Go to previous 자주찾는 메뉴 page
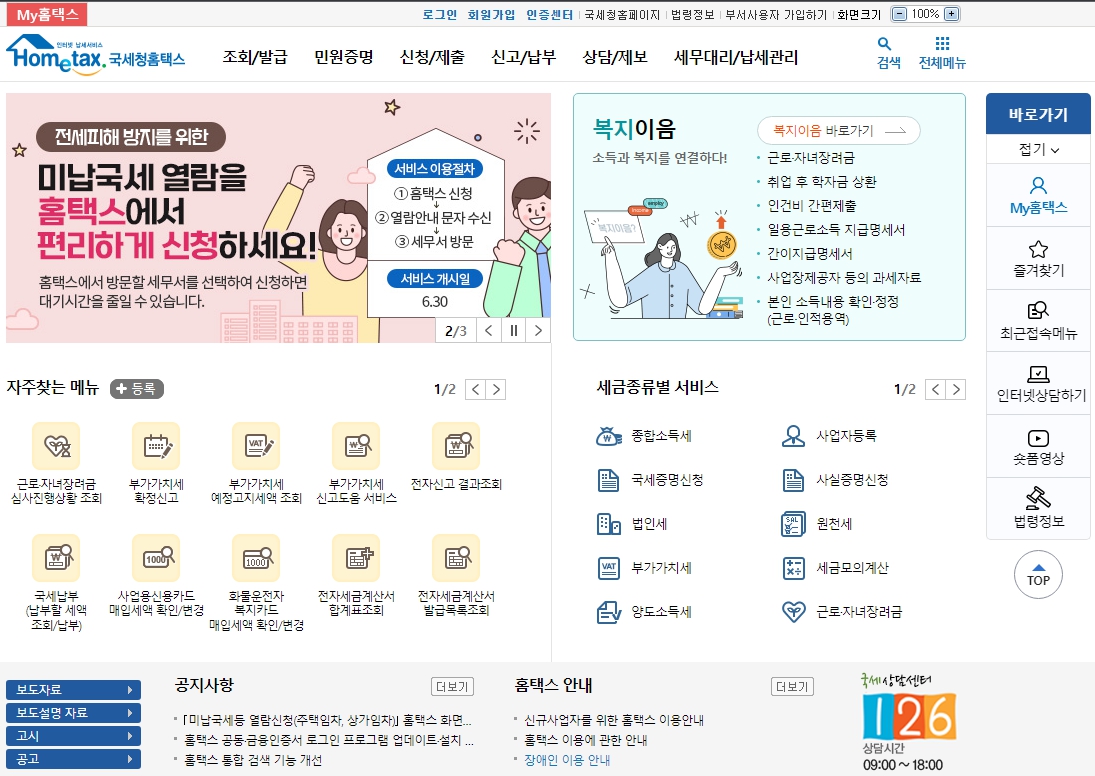Image resolution: width=1095 pixels, height=776 pixels. coord(476,389)
